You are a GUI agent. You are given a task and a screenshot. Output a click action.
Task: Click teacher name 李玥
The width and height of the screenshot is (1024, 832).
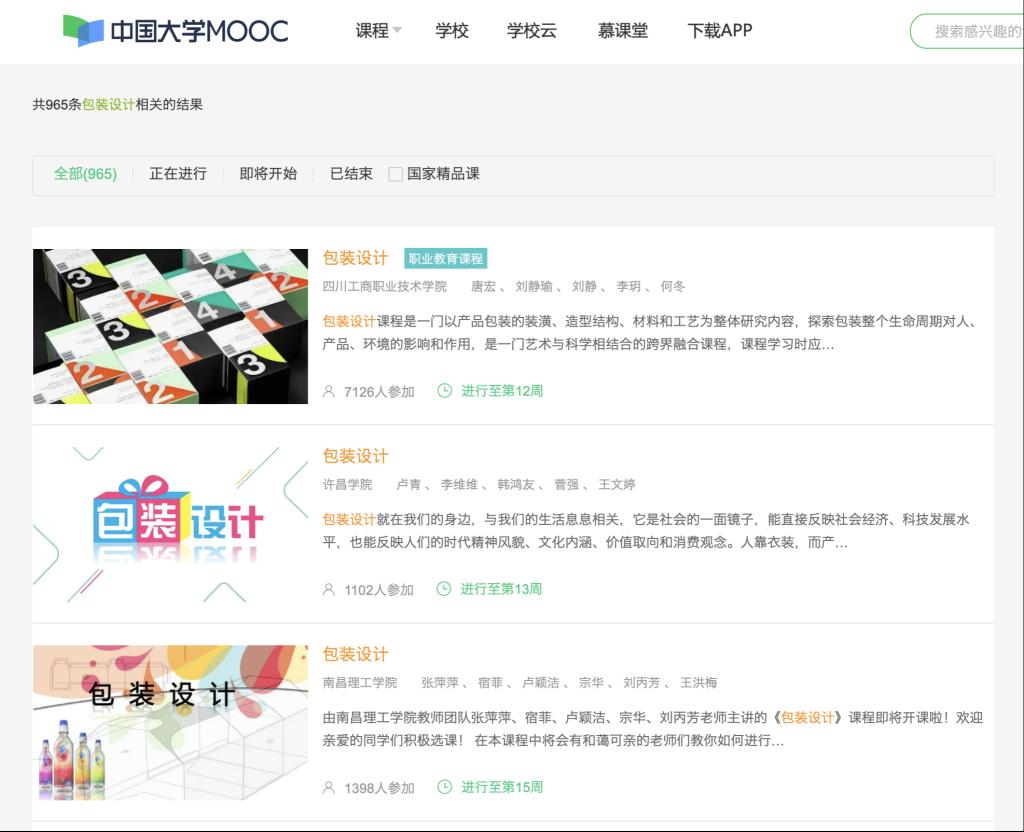628,286
